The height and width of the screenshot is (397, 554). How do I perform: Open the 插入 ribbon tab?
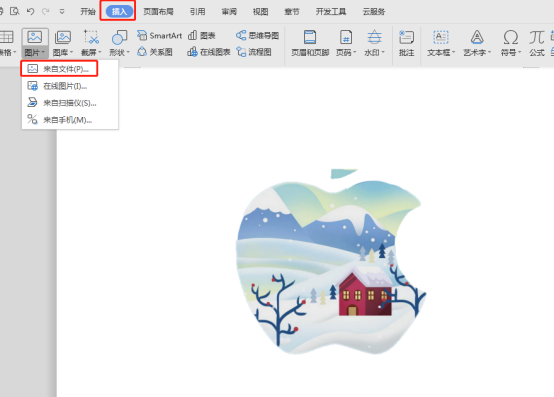pyautogui.click(x=119, y=11)
